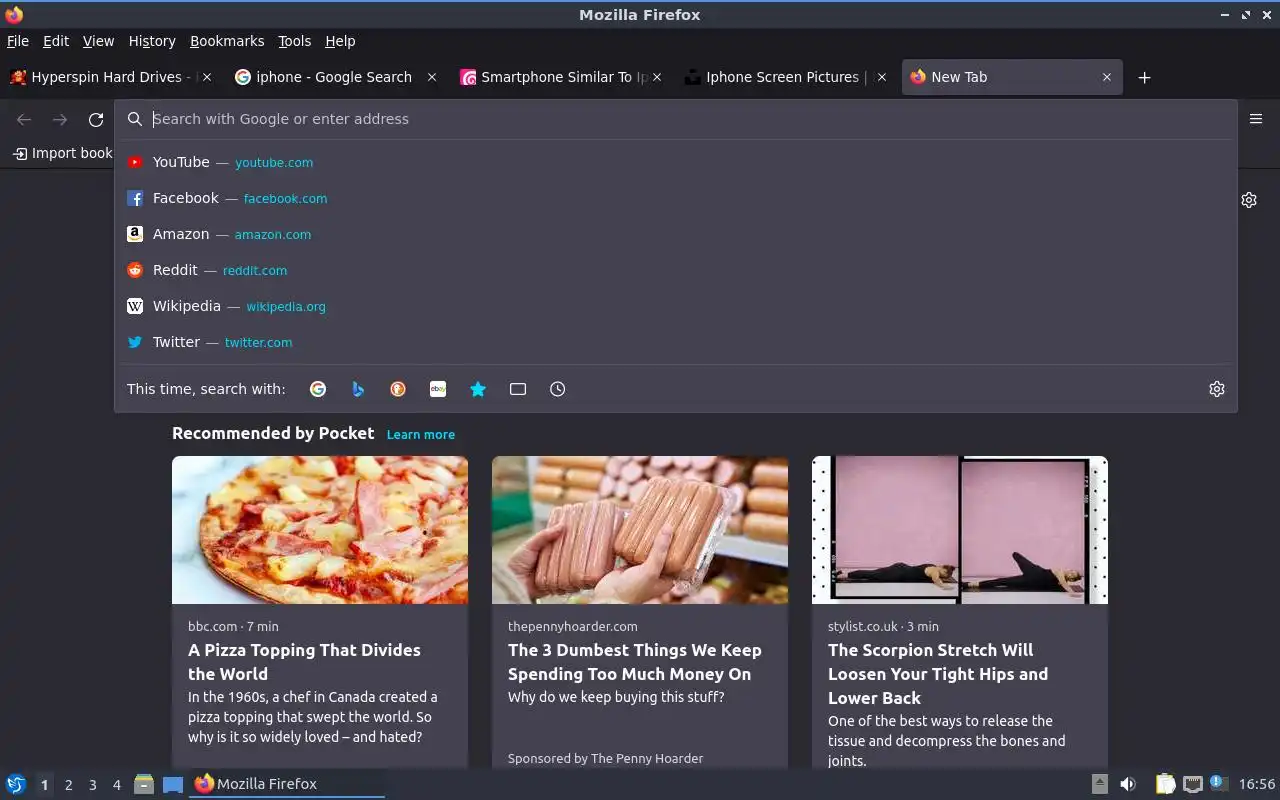Open the Scorpion Stretch article thumbnail

click(960, 530)
